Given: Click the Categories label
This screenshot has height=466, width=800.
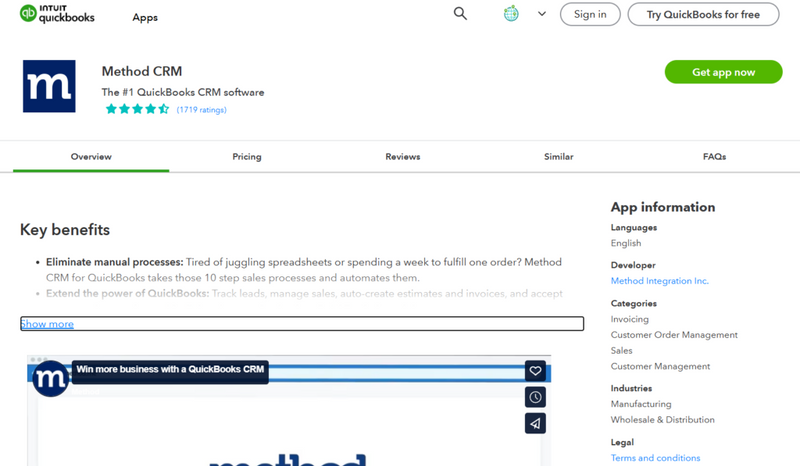Looking at the screenshot, I should (x=634, y=303).
